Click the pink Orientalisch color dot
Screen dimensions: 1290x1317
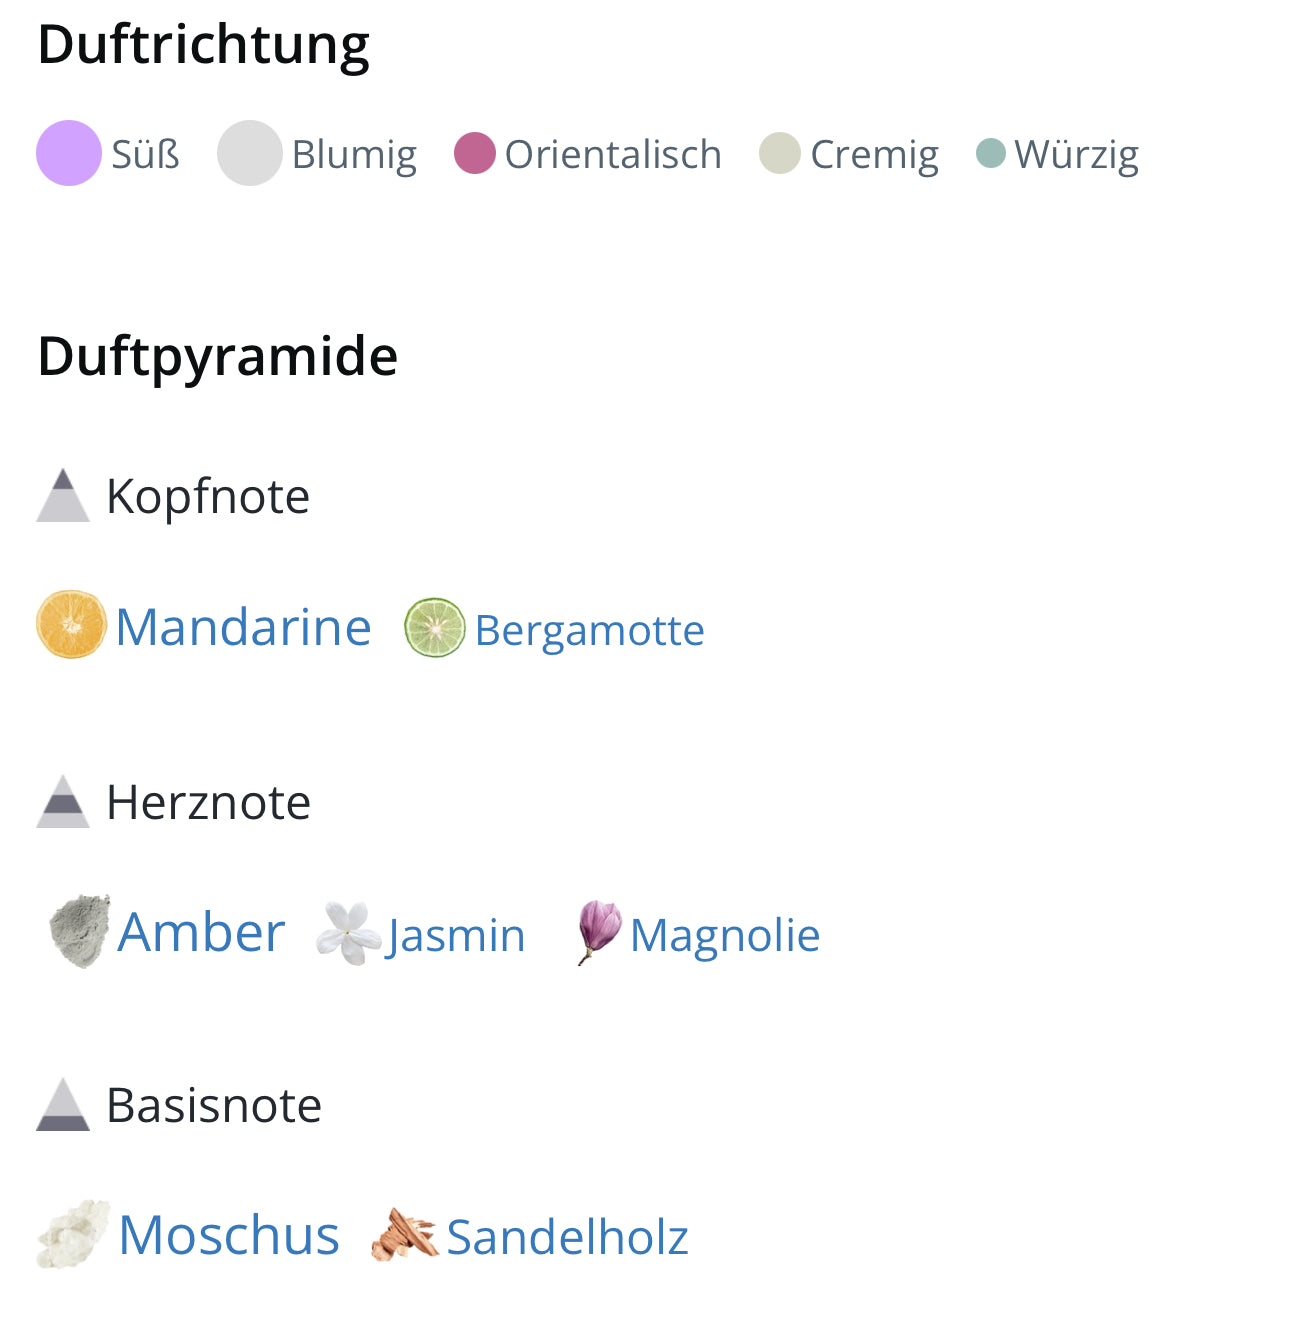(x=475, y=153)
